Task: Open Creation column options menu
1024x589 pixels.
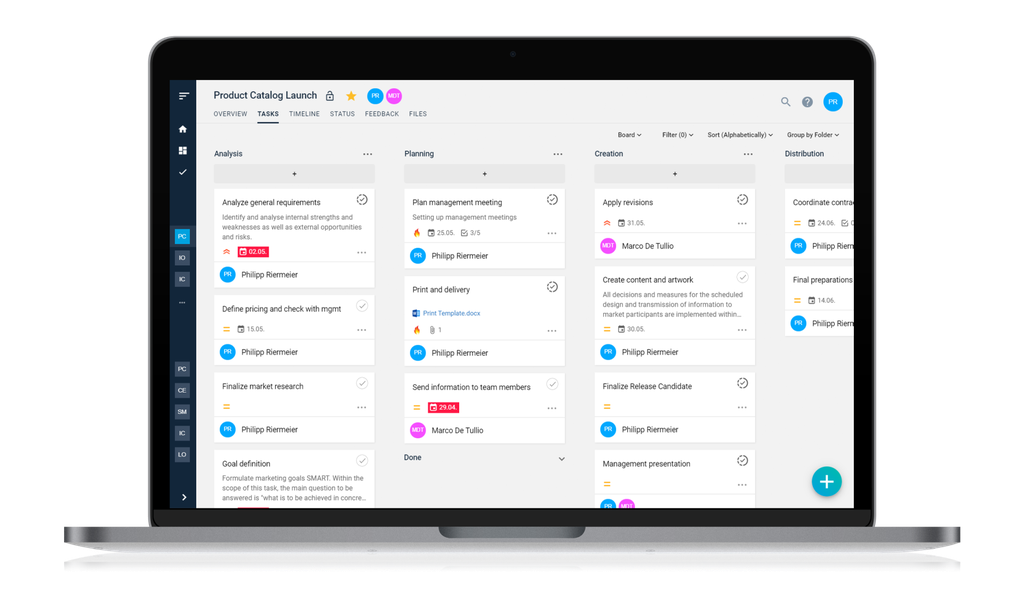Action: click(748, 155)
